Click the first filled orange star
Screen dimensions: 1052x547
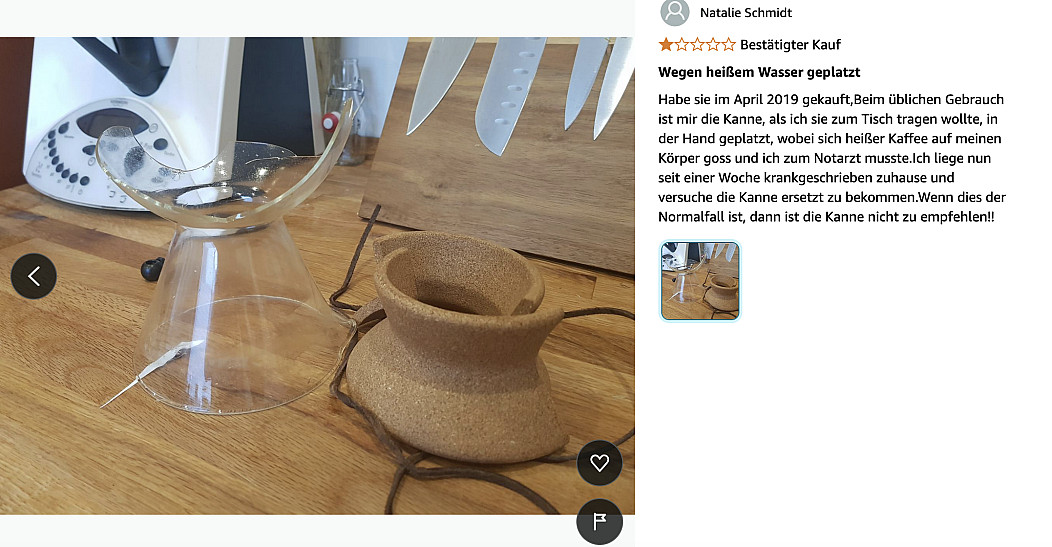pos(666,45)
